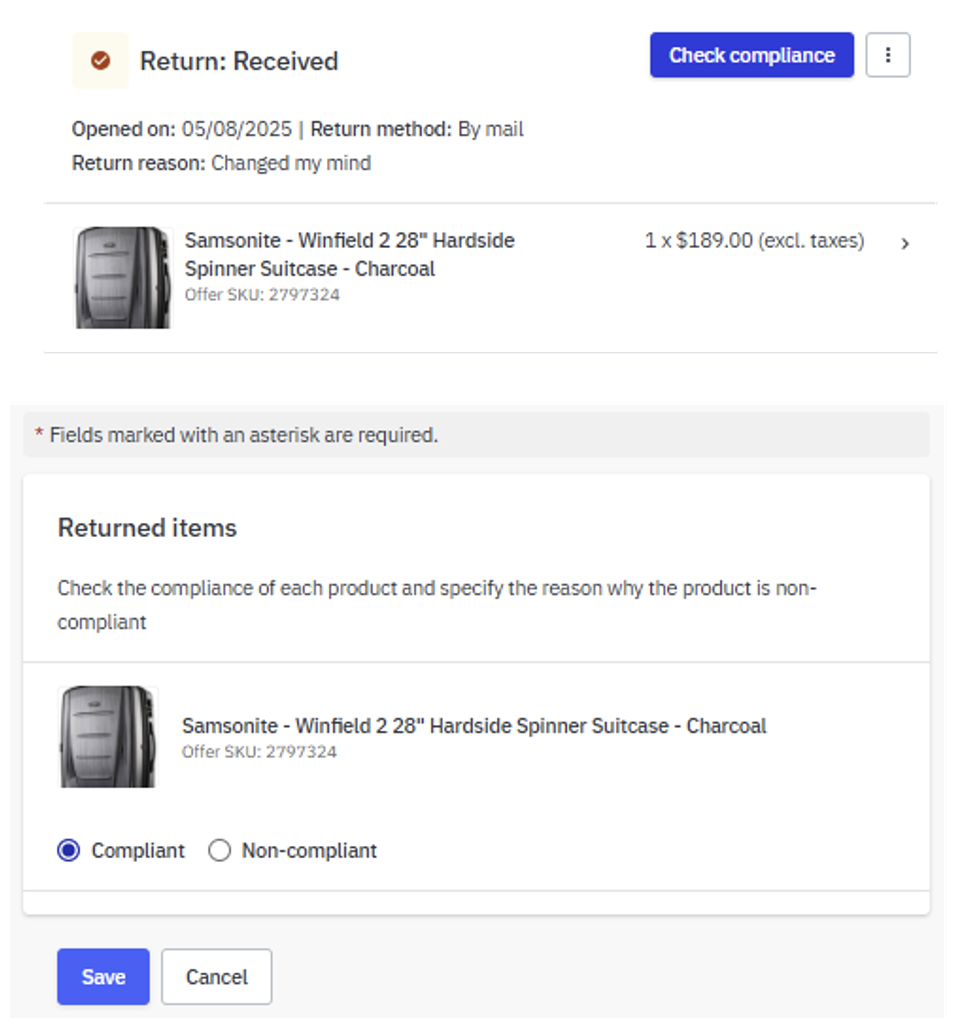Open the suitcase thumbnail under Returned items
Viewport: 954px width, 1030px height.
tap(108, 737)
